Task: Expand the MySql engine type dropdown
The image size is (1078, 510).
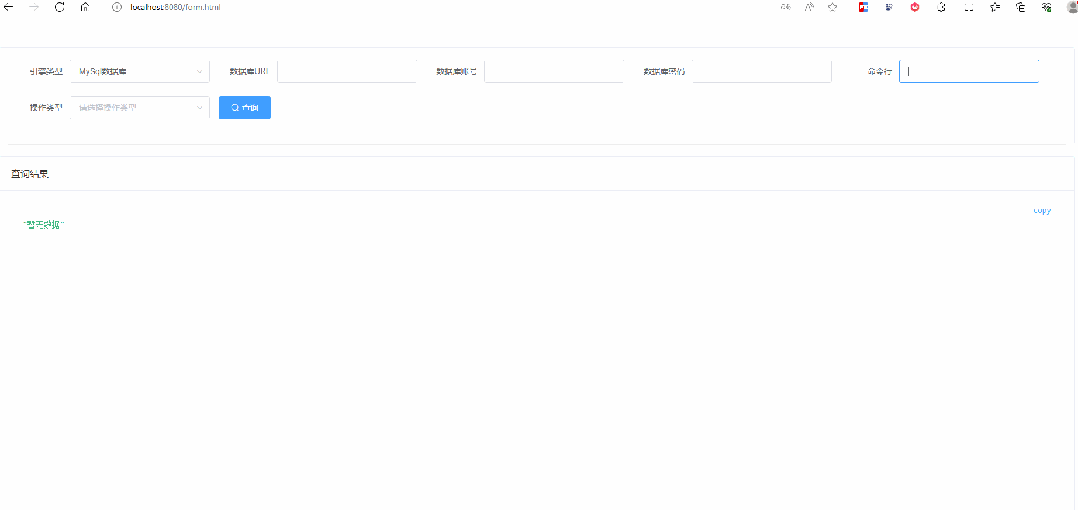Action: [140, 71]
